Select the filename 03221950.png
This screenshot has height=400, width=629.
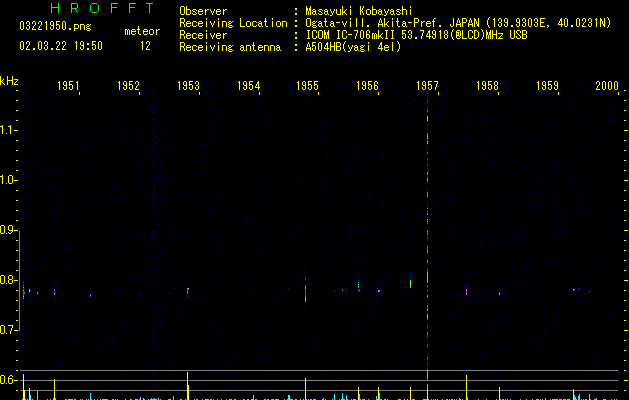point(55,26)
